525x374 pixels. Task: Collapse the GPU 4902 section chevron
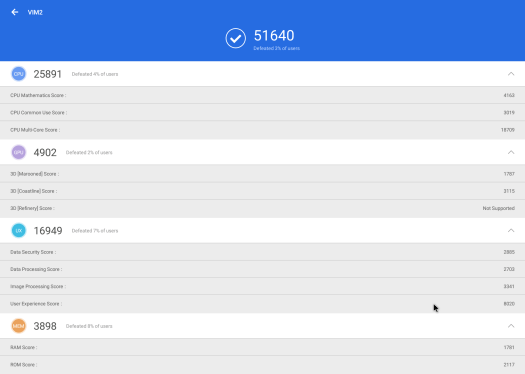click(x=511, y=152)
